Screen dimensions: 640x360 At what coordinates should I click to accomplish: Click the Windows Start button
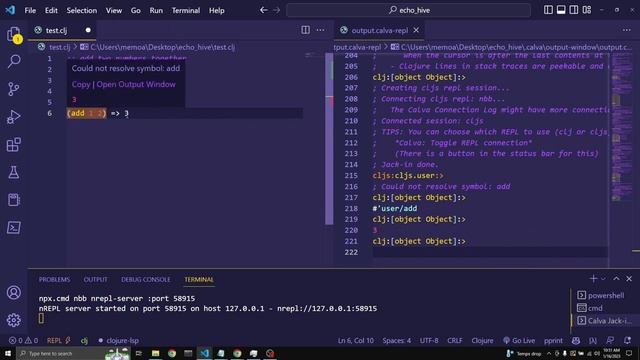[8, 353]
